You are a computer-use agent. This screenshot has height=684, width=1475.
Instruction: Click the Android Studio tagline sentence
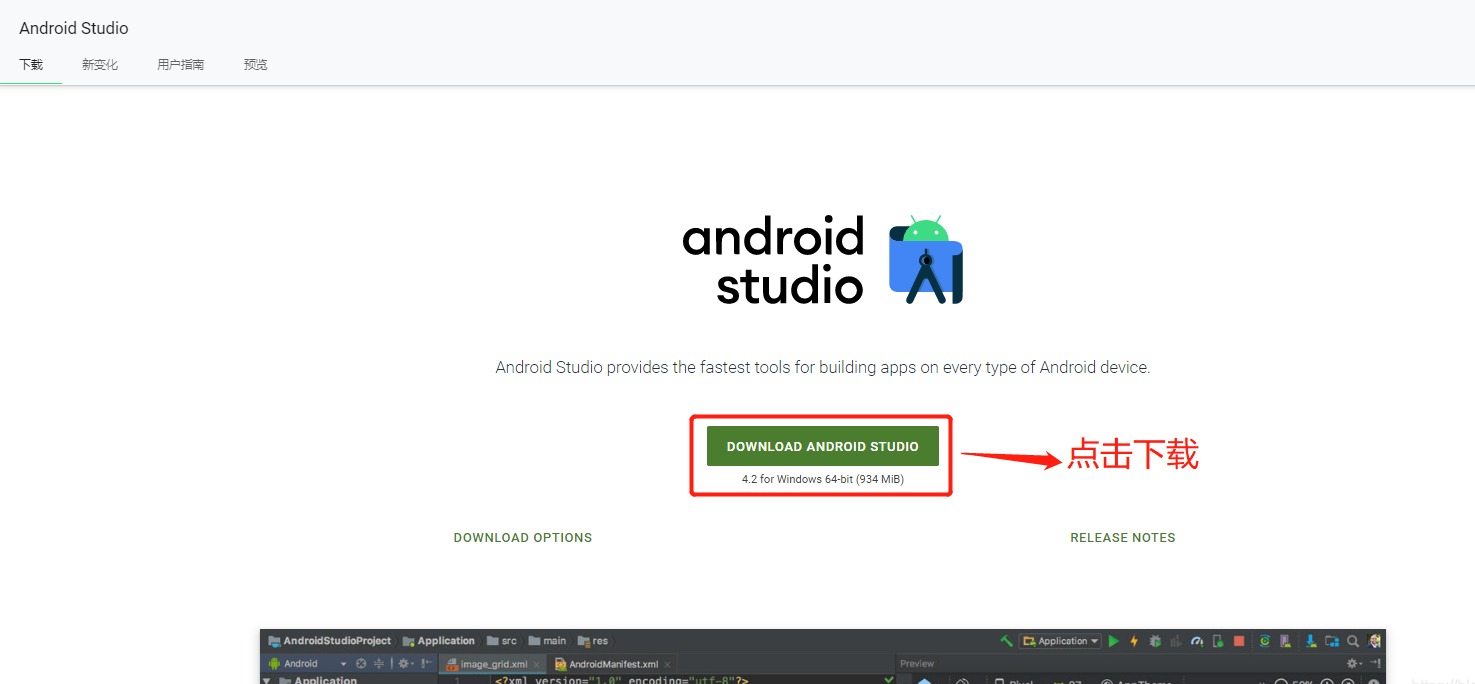[822, 367]
